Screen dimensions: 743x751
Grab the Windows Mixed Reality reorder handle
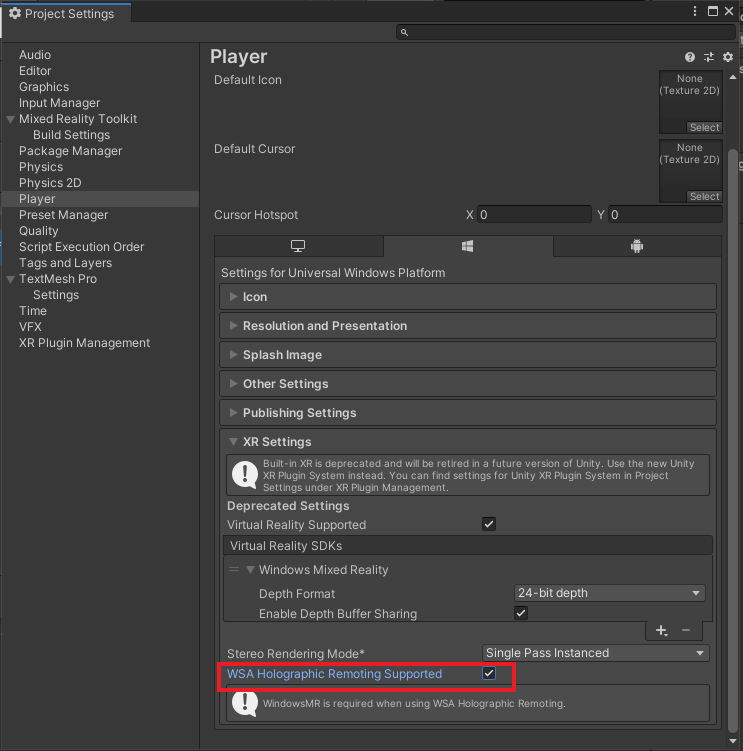pos(234,569)
